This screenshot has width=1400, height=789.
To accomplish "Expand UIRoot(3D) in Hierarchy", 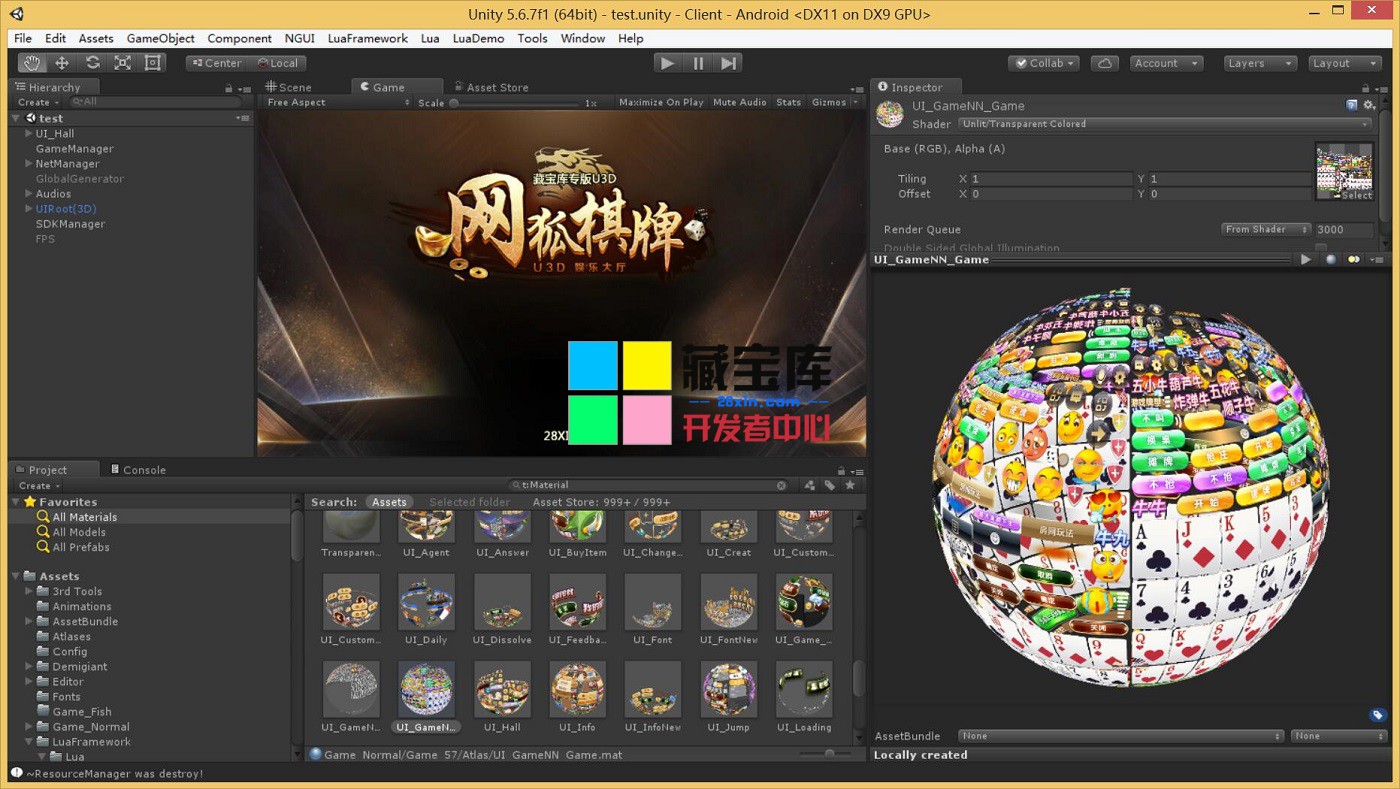I will tap(28, 208).
